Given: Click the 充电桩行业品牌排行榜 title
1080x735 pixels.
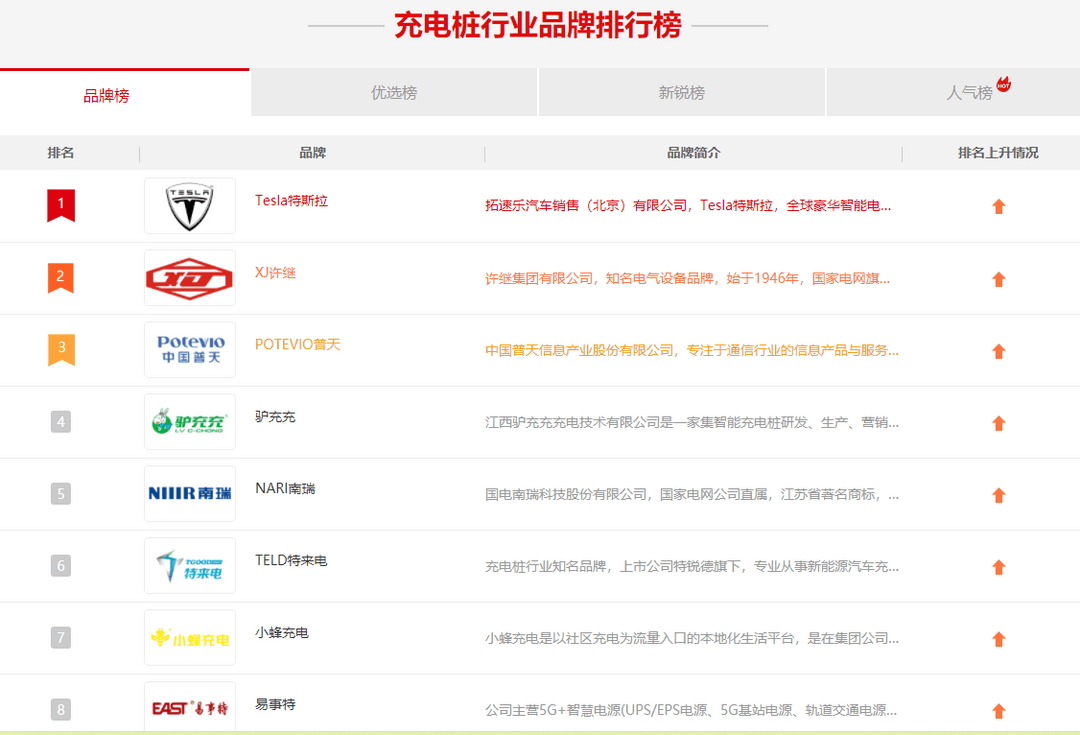Looking at the screenshot, I should 538,25.
